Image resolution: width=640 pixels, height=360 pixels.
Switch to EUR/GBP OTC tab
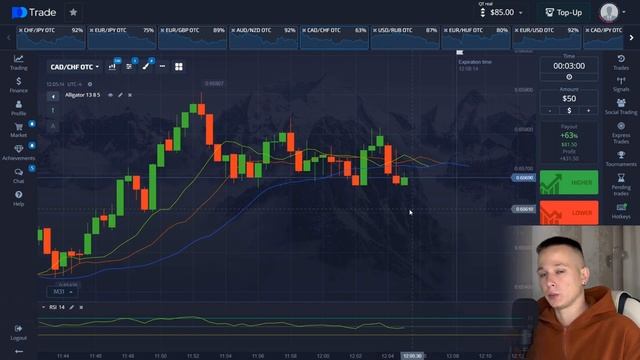click(192, 37)
